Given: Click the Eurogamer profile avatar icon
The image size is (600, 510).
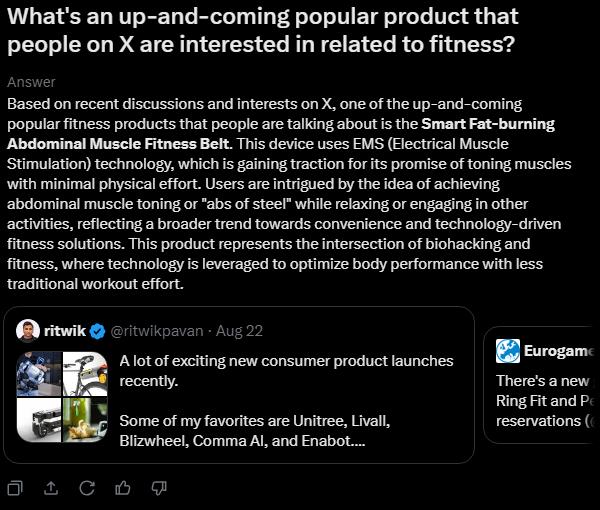Looking at the screenshot, I should 507,351.
